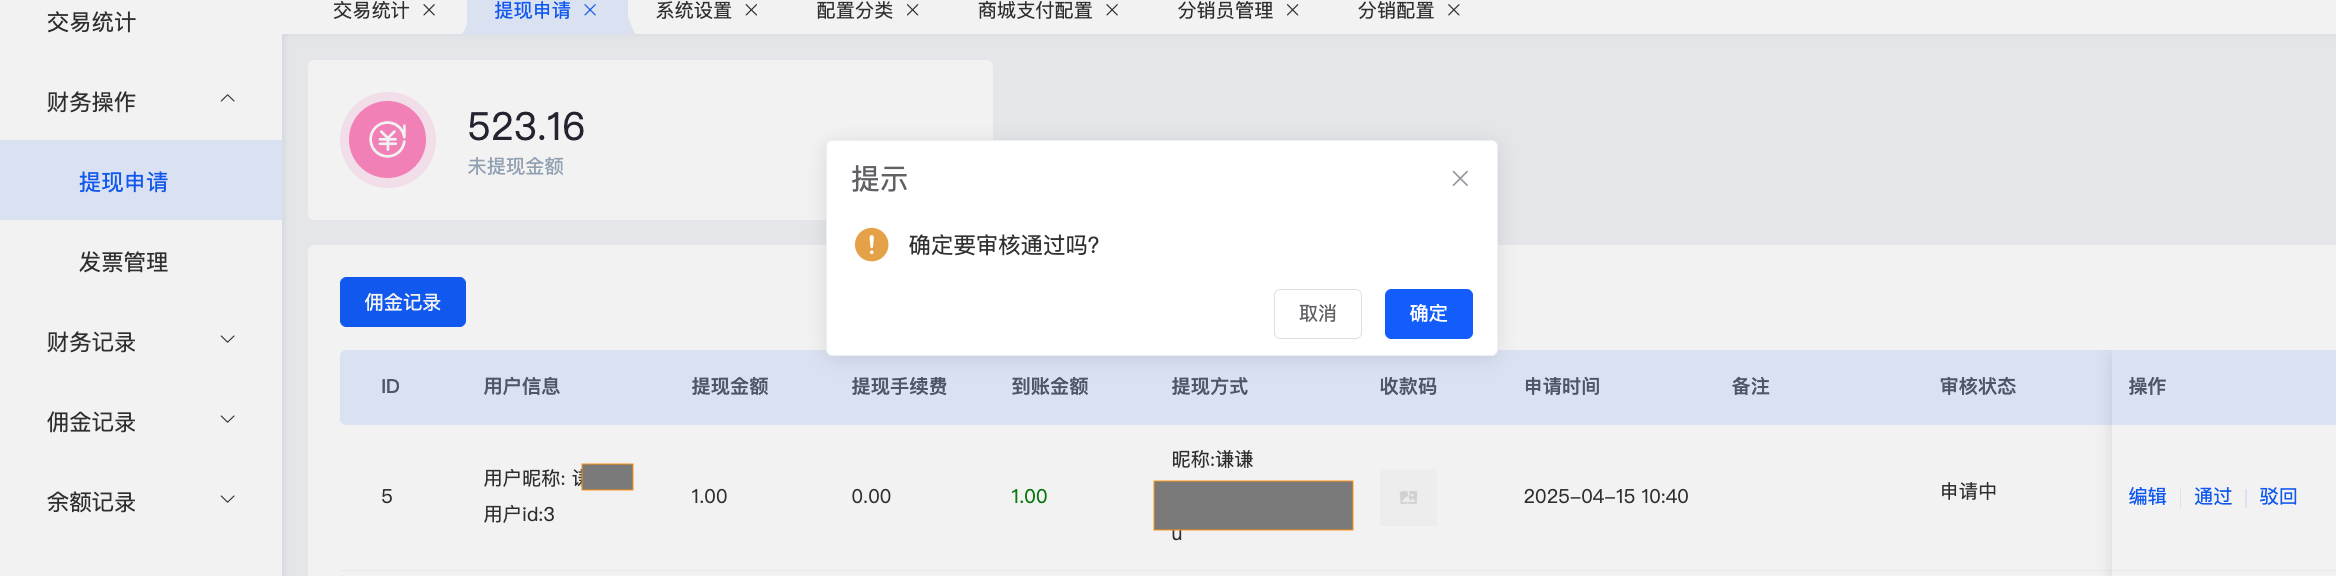Click the orange warning exclamation icon

coord(871,244)
